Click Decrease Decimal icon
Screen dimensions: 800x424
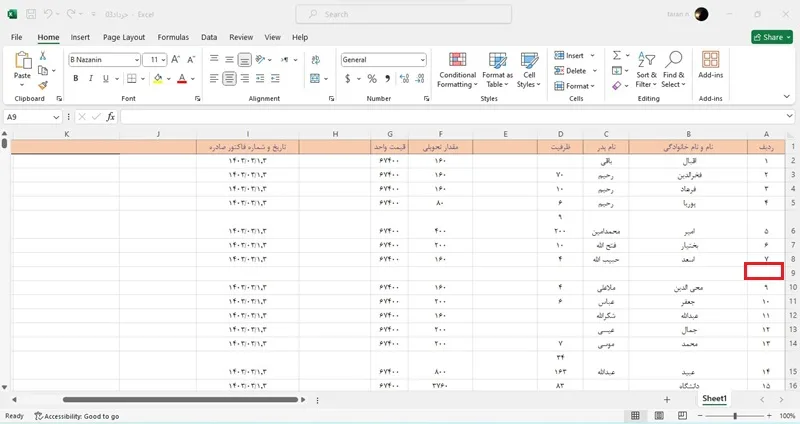click(x=420, y=79)
